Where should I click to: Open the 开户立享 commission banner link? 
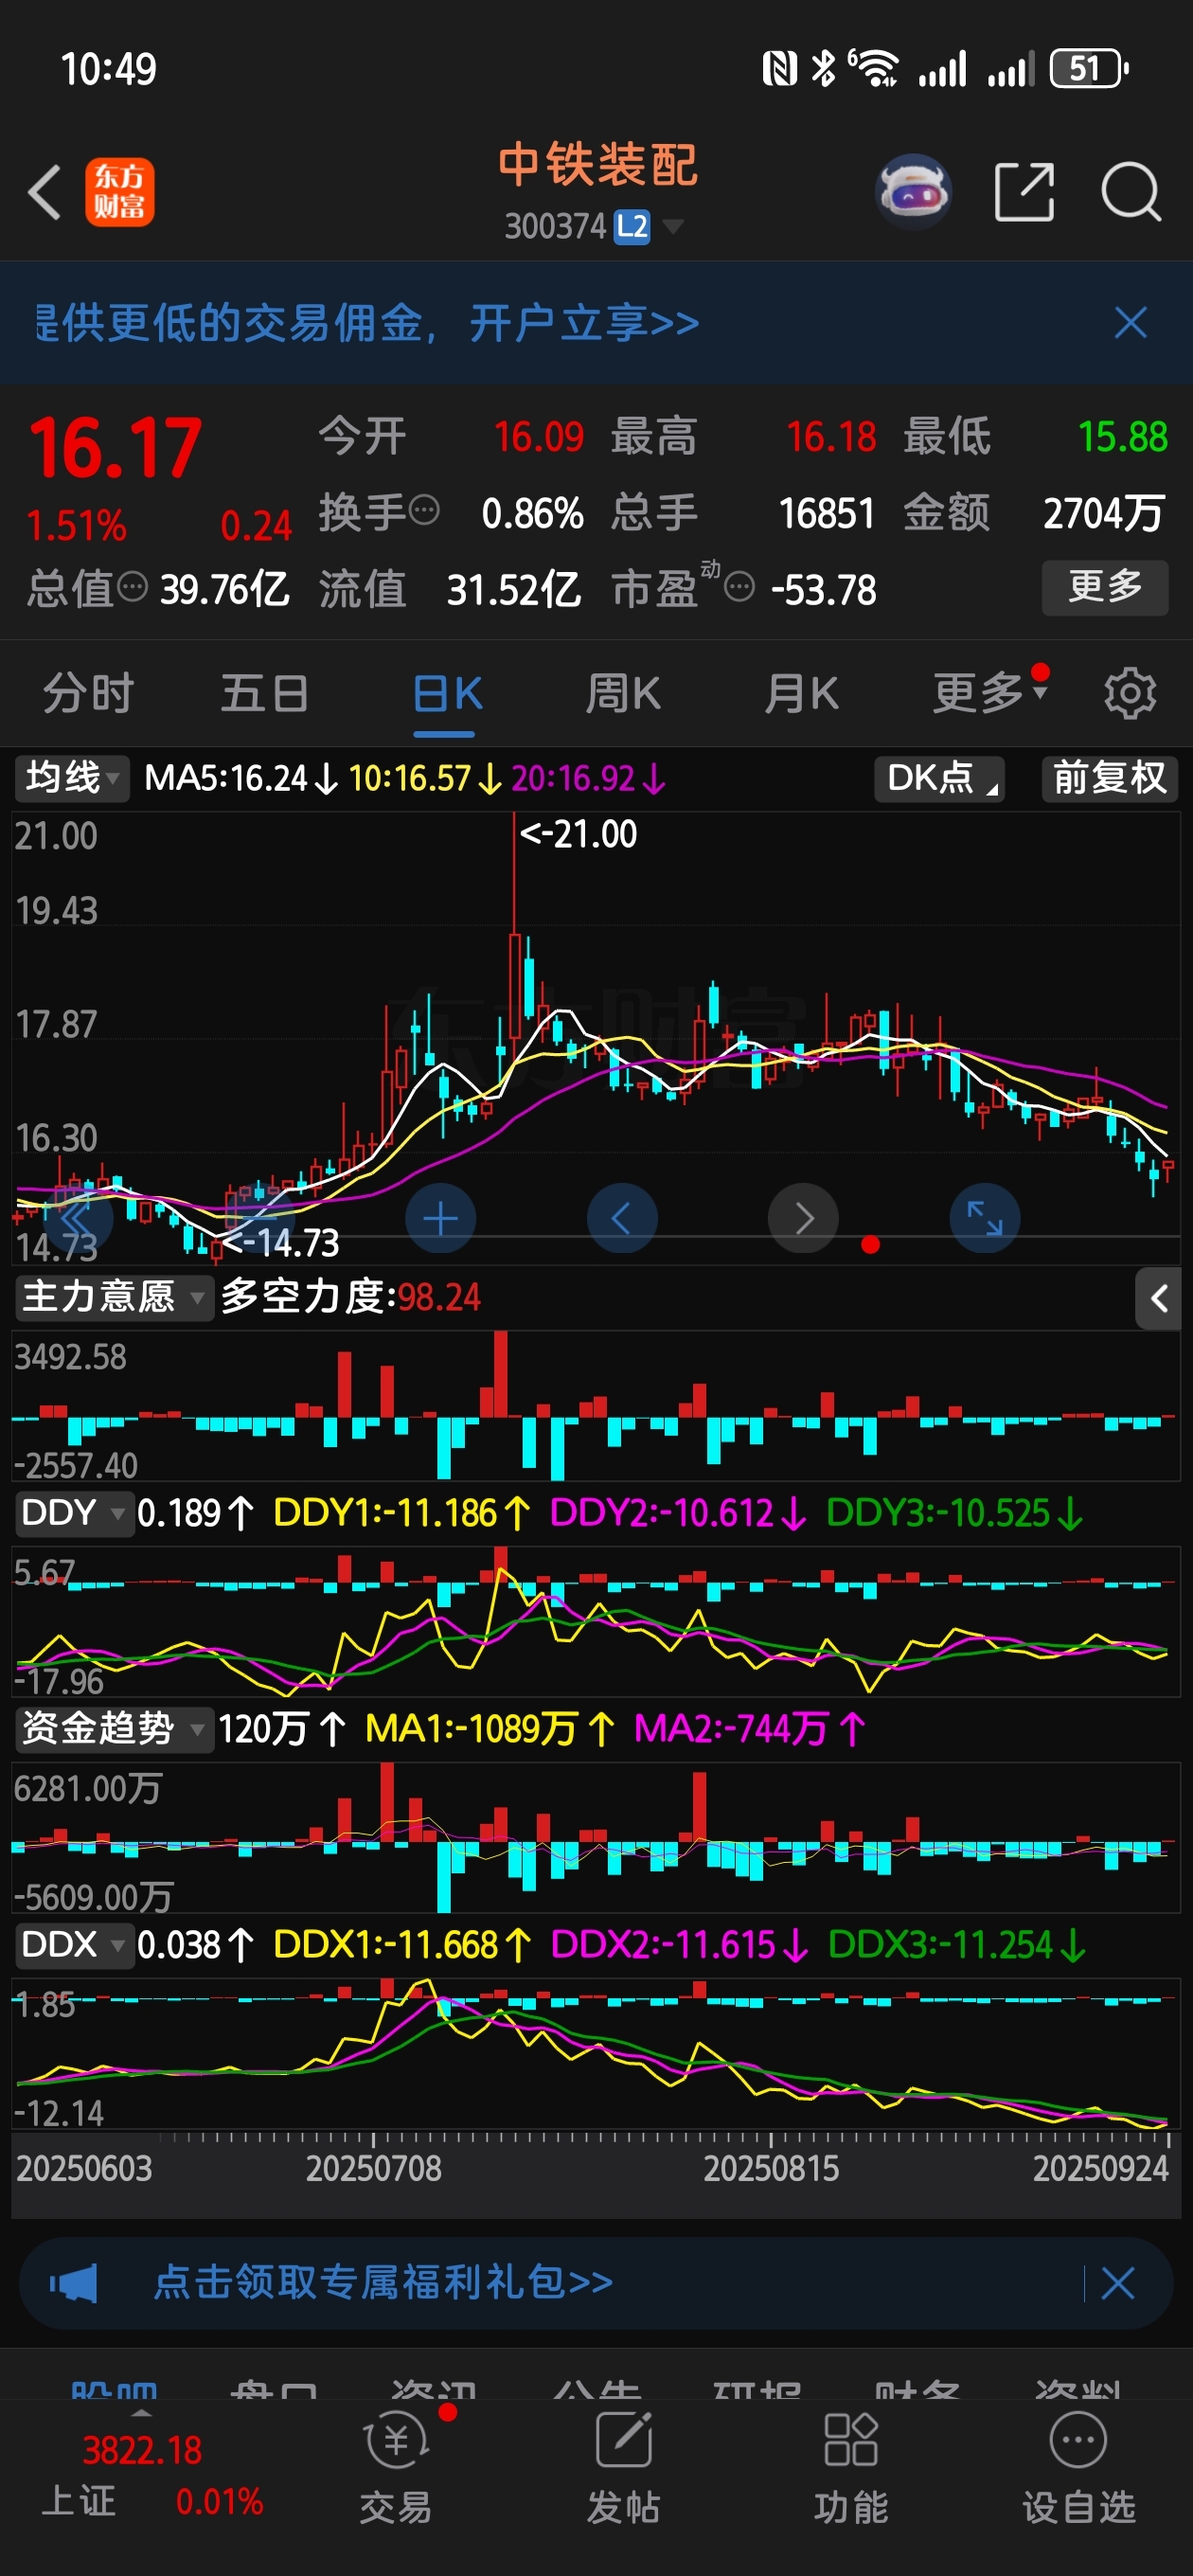click(366, 323)
